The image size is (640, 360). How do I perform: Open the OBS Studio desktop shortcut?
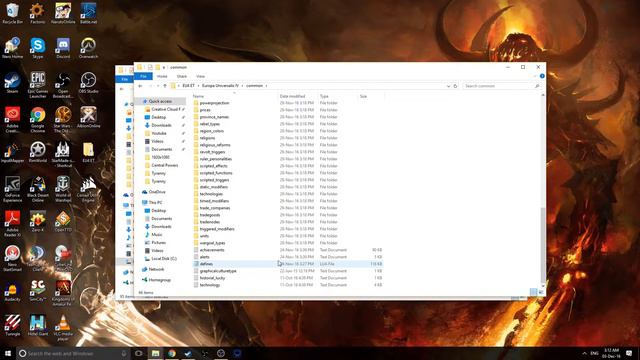(x=88, y=83)
